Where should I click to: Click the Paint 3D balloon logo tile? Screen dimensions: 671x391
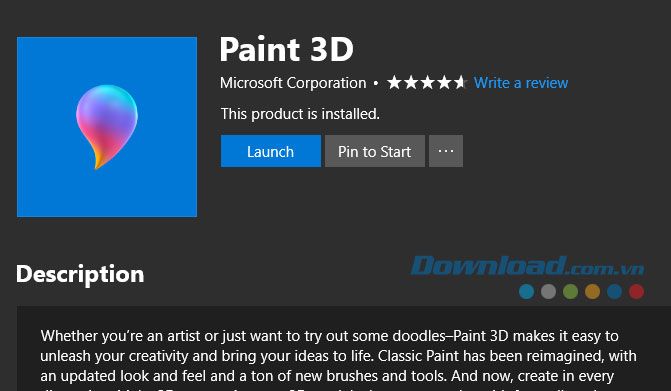(x=107, y=127)
